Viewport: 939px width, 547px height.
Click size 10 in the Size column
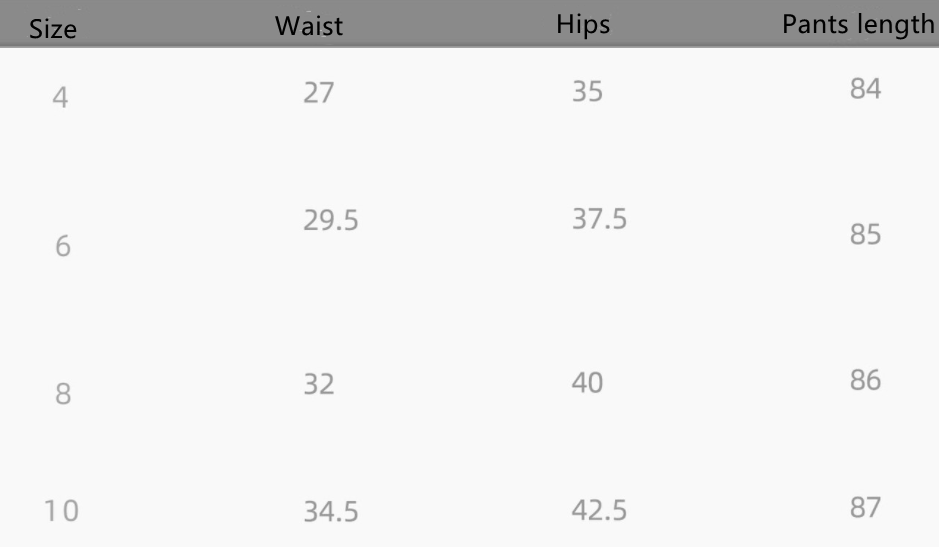[60, 511]
